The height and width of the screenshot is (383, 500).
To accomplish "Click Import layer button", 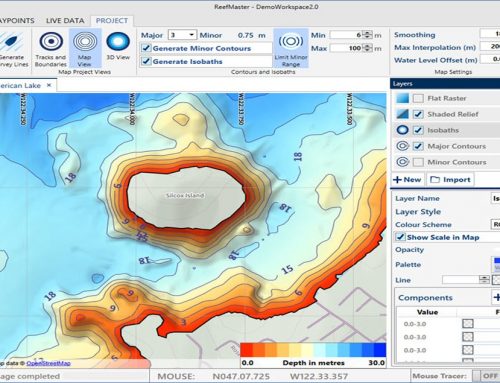I will [450, 180].
